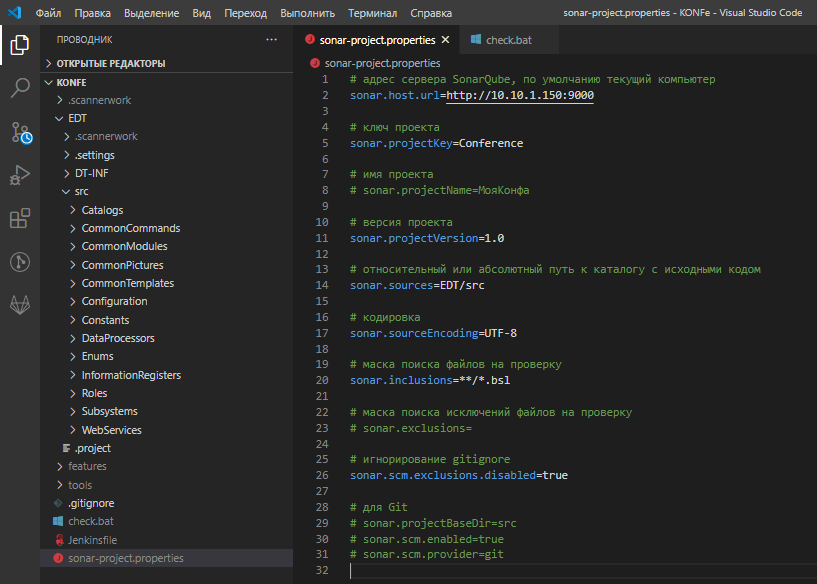Open the Выполнить menu
The image size is (817, 584).
point(308,13)
